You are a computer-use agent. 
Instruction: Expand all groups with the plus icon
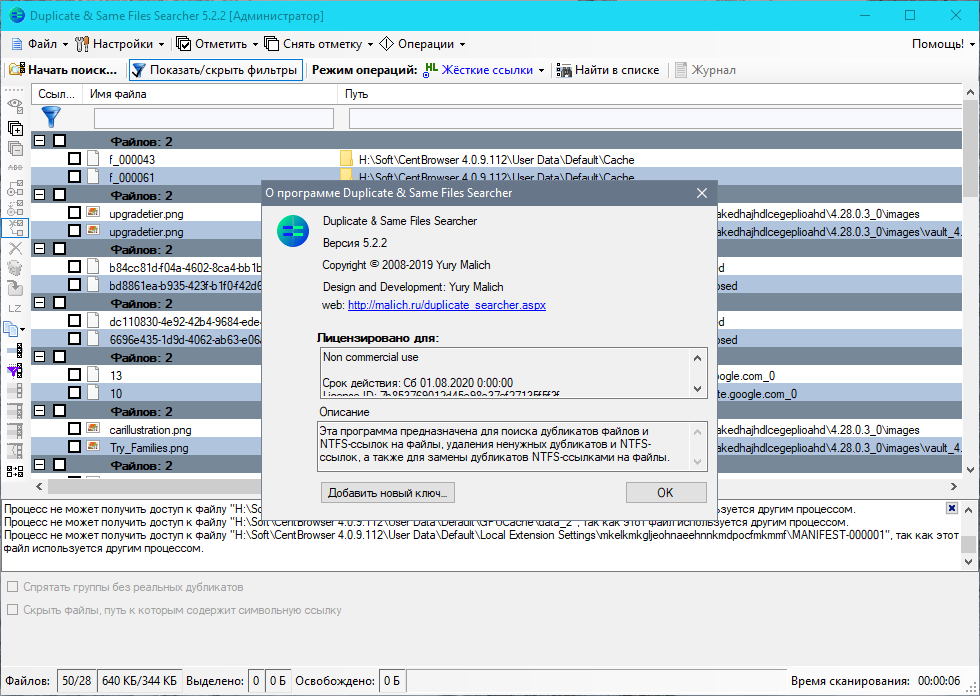[x=15, y=128]
